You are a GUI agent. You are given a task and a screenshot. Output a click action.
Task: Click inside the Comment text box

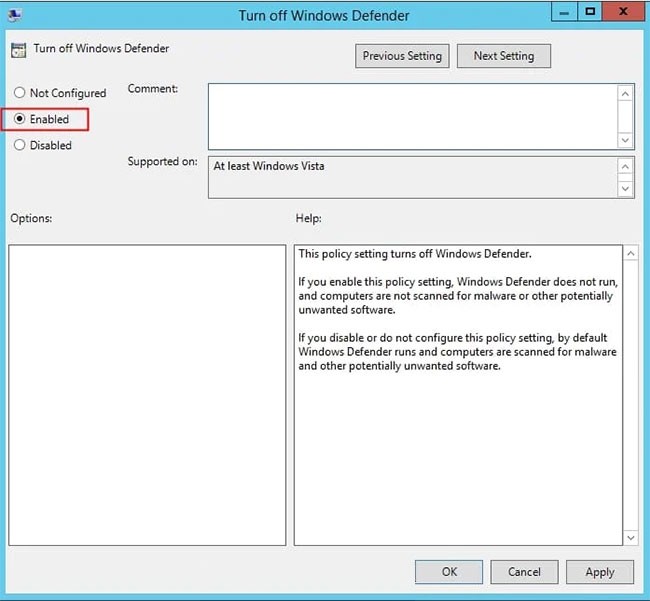click(412, 115)
